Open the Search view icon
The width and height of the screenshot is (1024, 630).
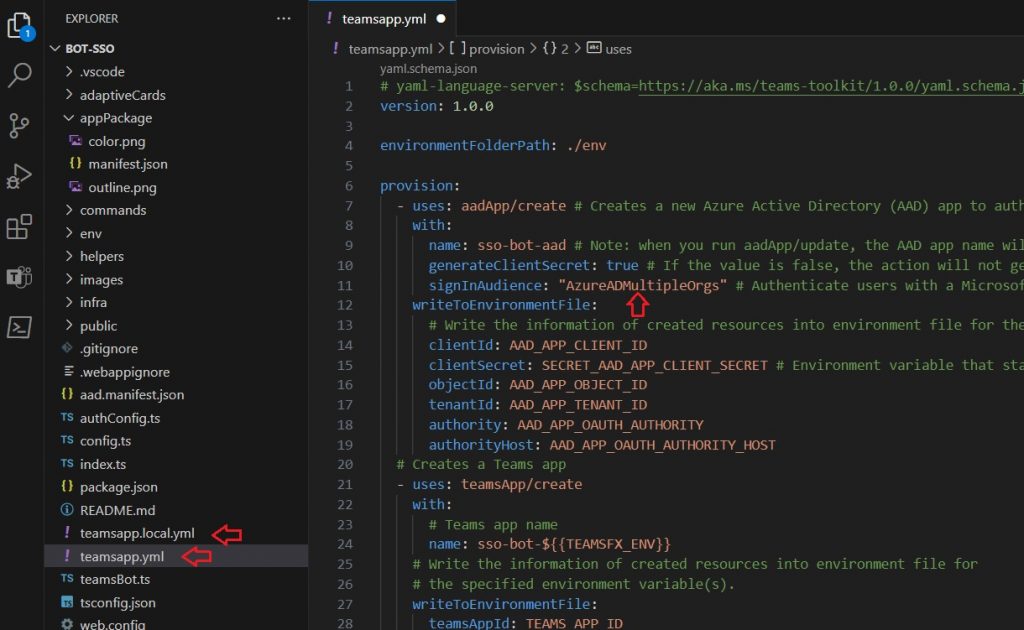tap(19, 74)
